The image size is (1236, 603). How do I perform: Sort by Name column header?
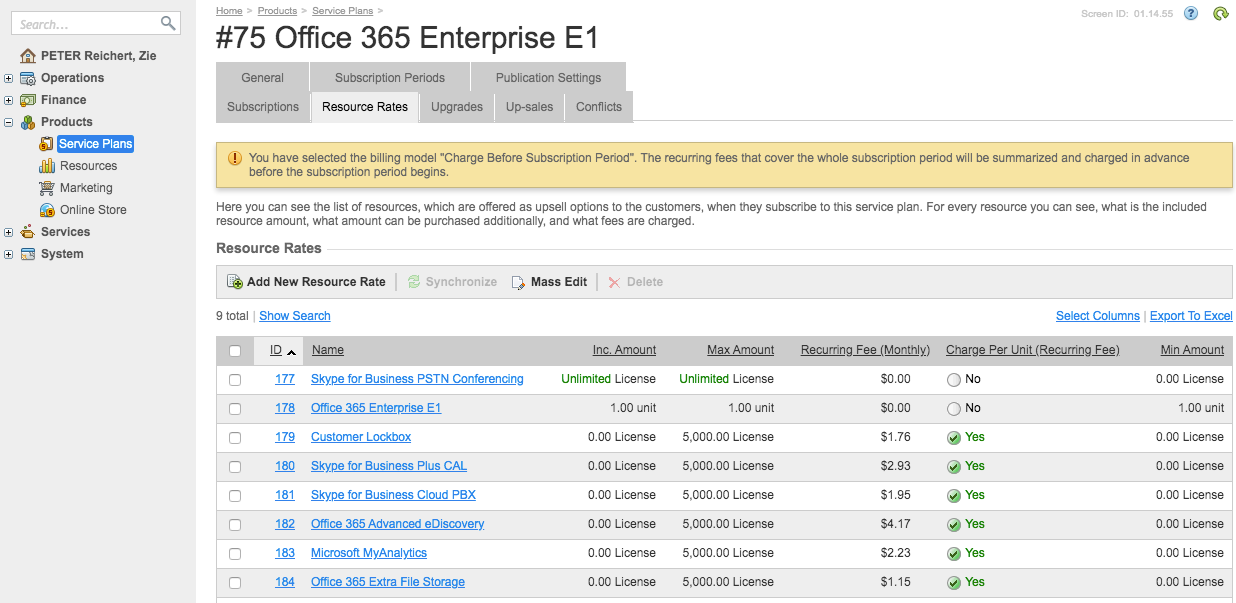click(327, 350)
